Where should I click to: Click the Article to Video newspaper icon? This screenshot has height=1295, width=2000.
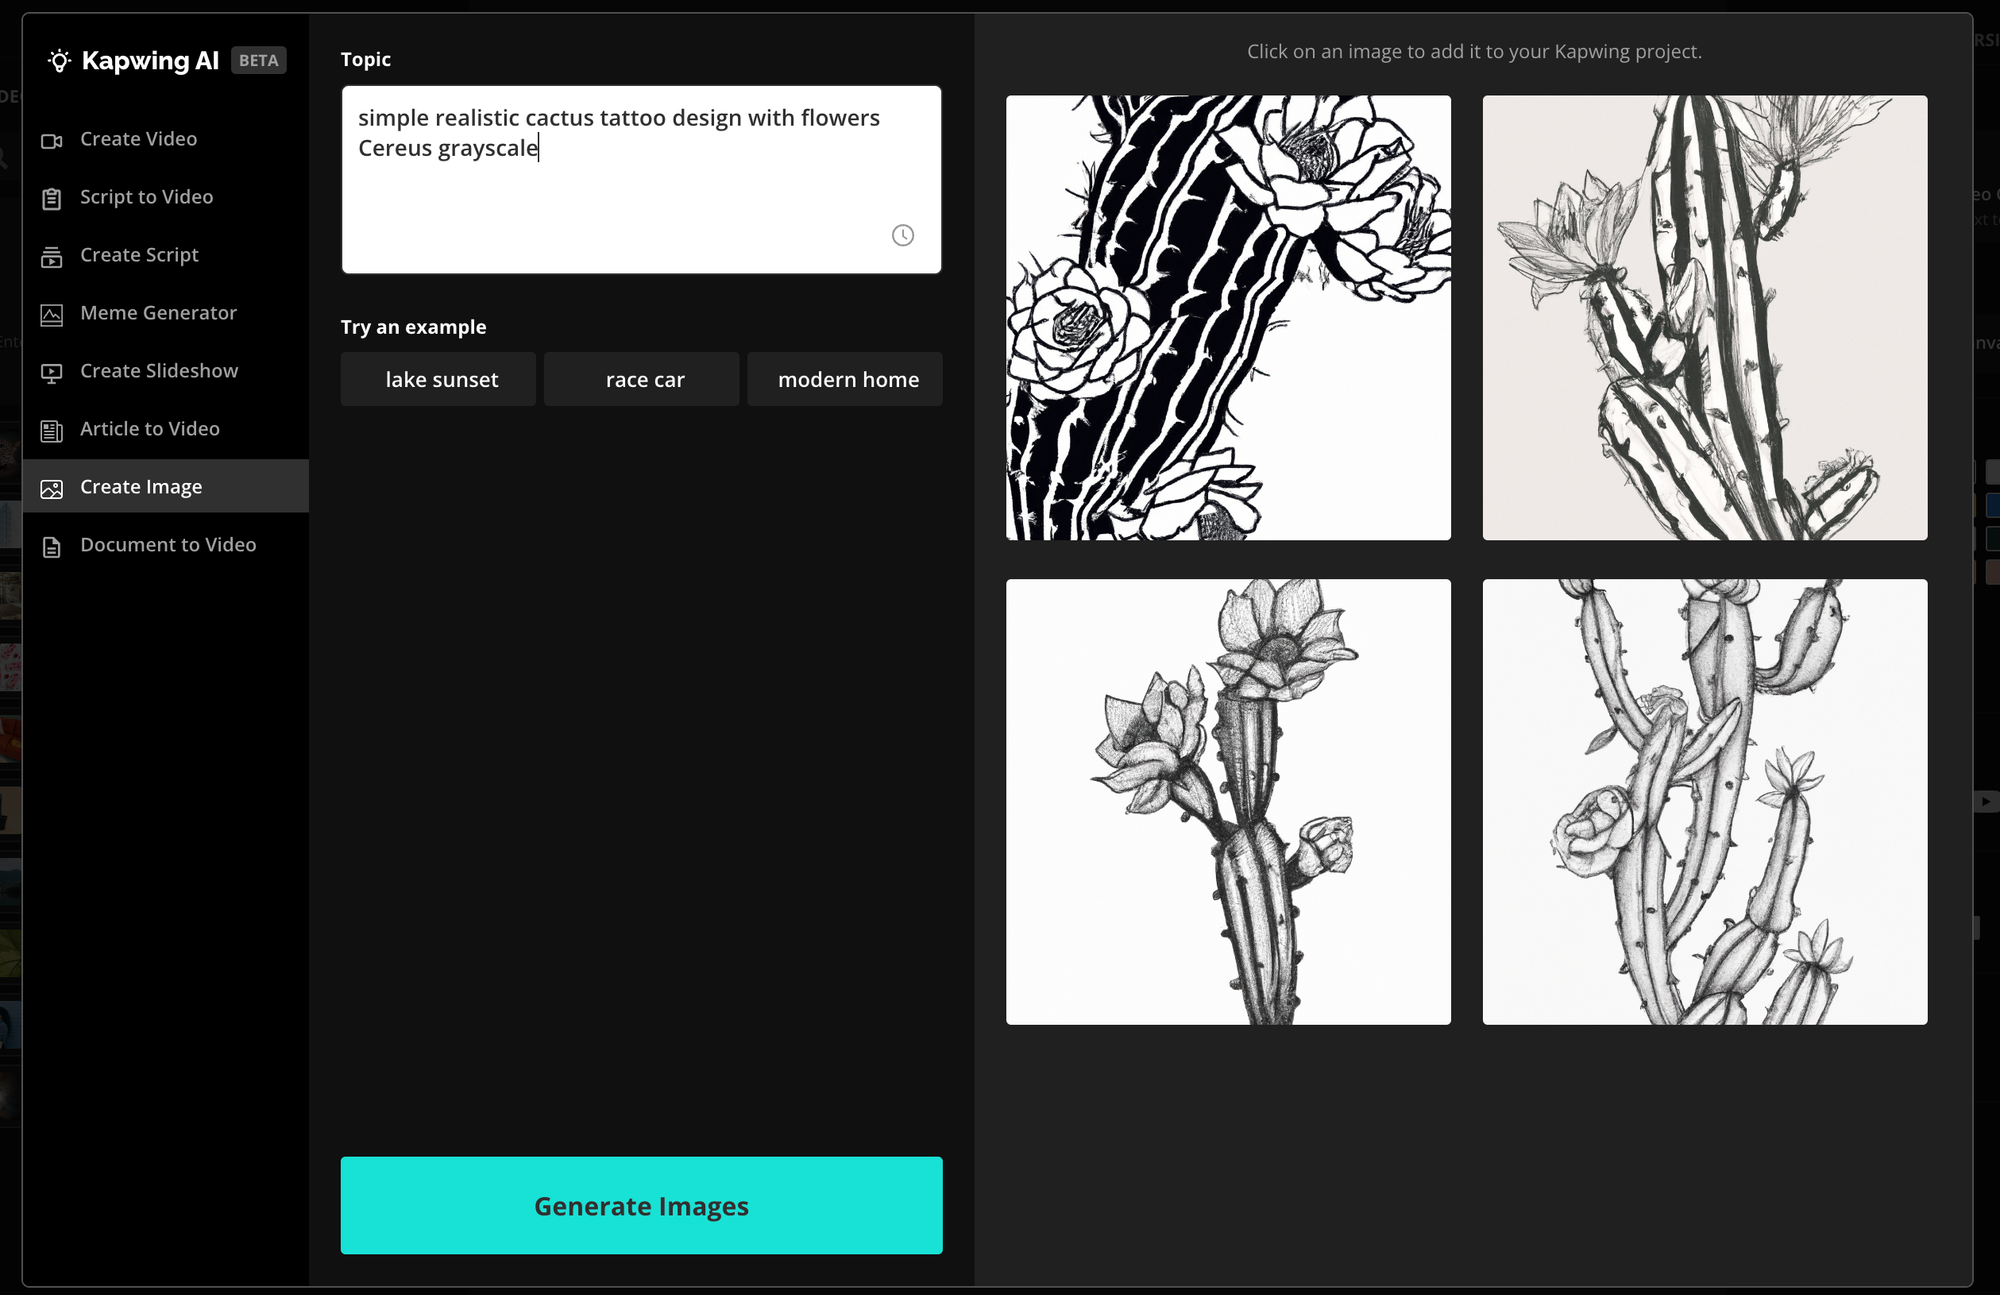[51, 431]
